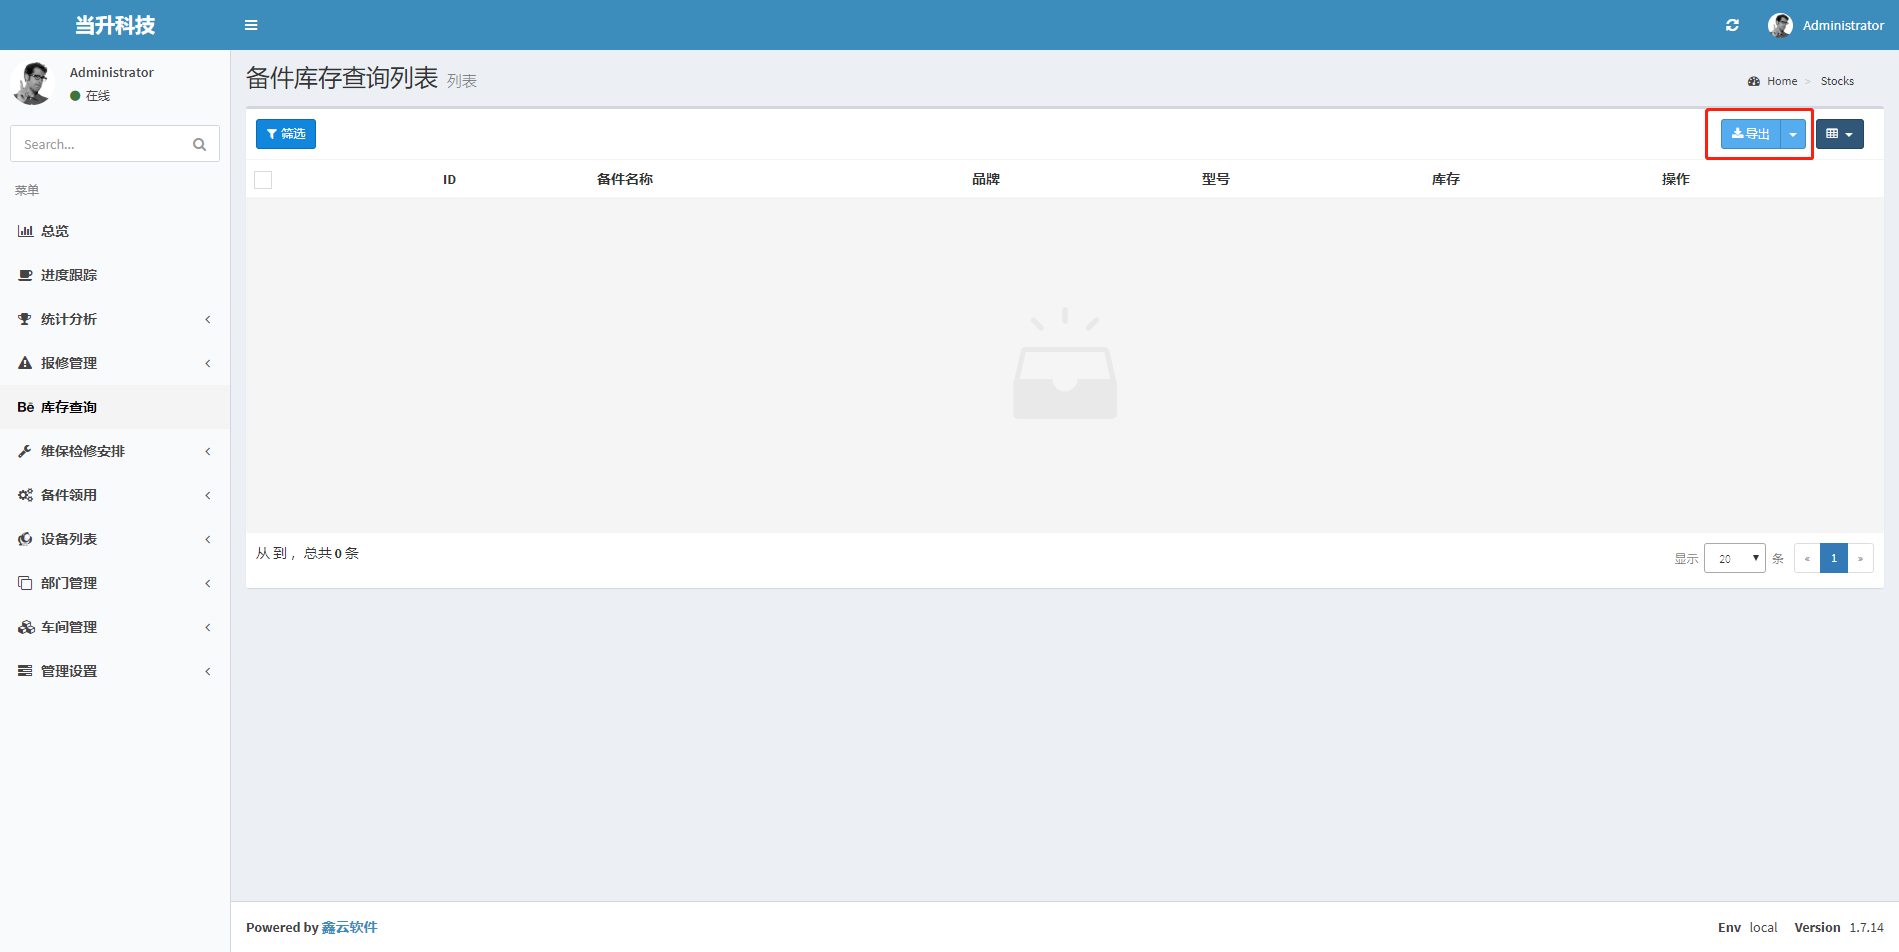Open 总览 dashboard from the sidebar
This screenshot has width=1899, height=952.
coord(55,231)
